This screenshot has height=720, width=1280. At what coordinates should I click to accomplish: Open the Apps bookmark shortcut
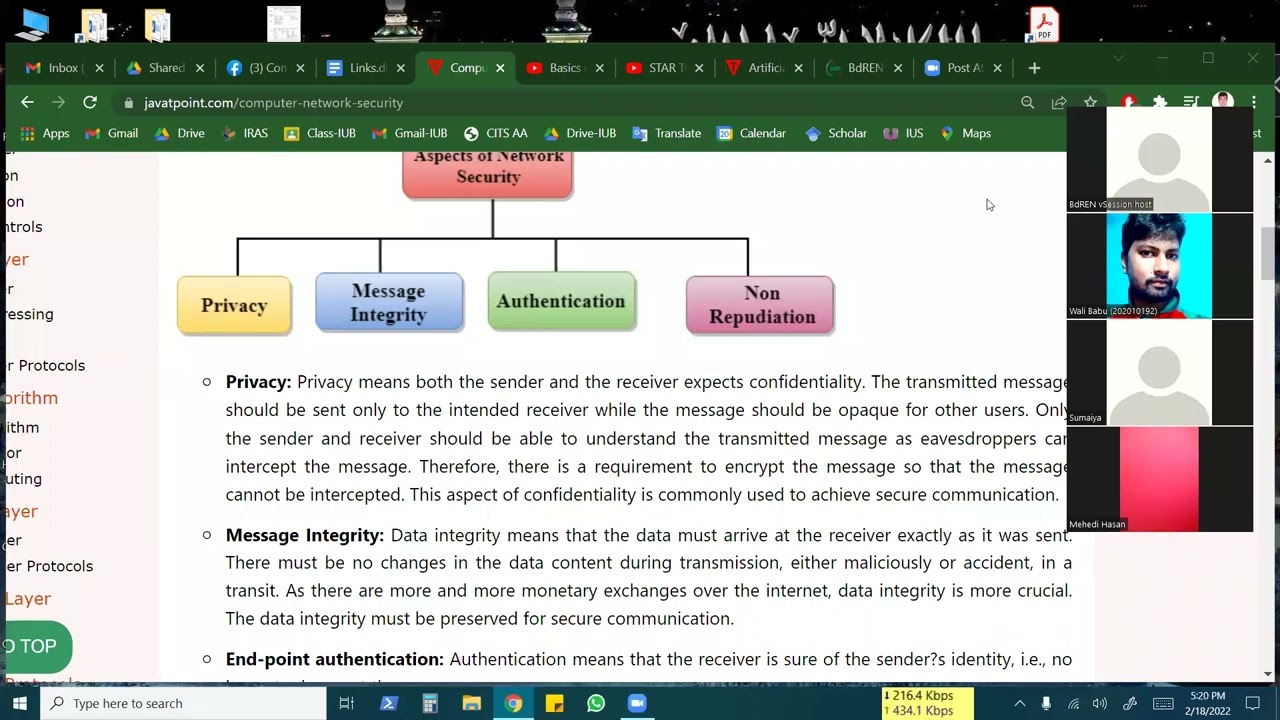click(44, 133)
